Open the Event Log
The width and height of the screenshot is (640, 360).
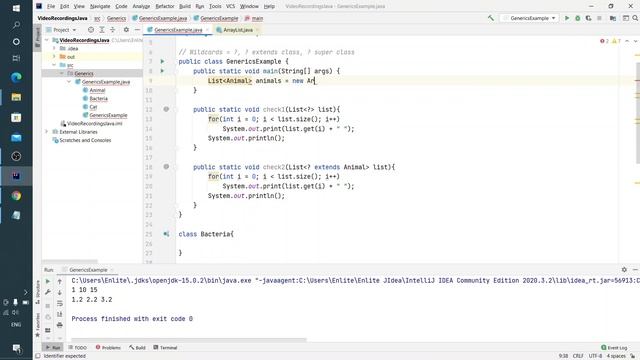click(614, 348)
